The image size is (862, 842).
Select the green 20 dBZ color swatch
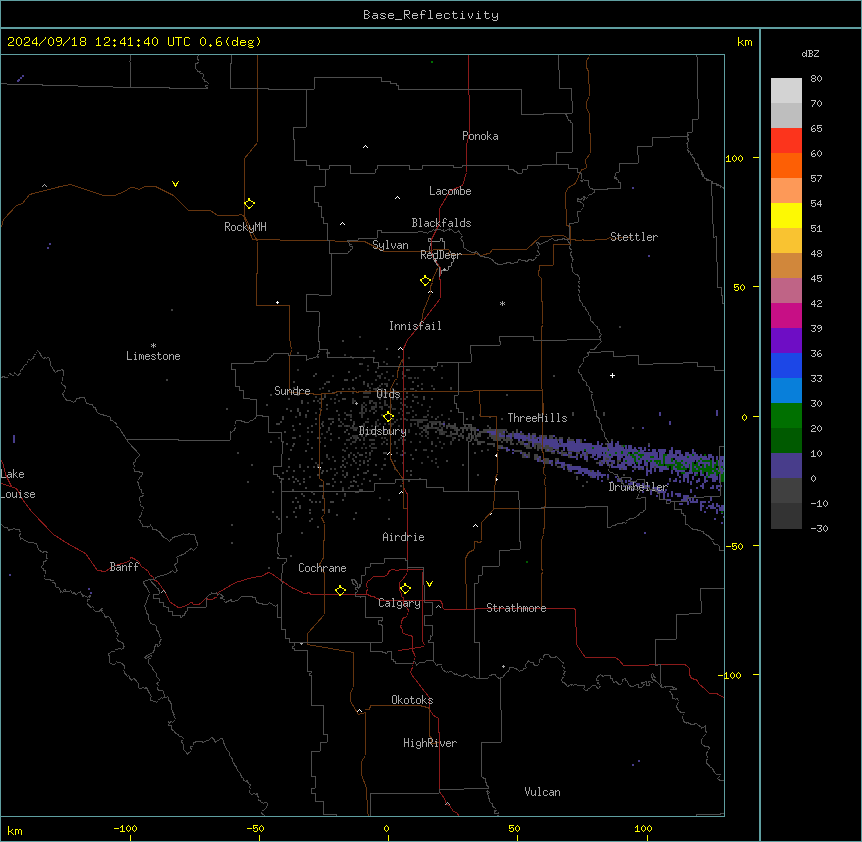coord(786,415)
